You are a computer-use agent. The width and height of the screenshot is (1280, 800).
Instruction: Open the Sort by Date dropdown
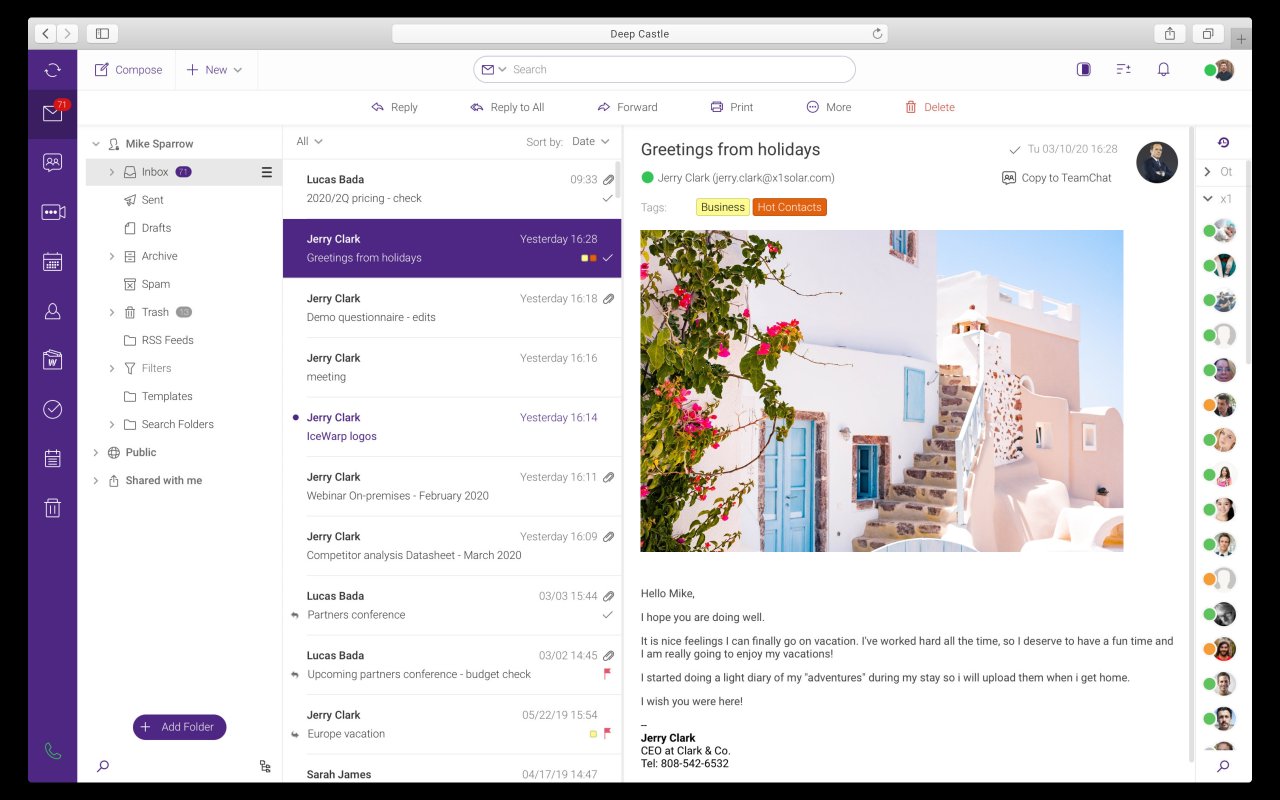tap(590, 141)
